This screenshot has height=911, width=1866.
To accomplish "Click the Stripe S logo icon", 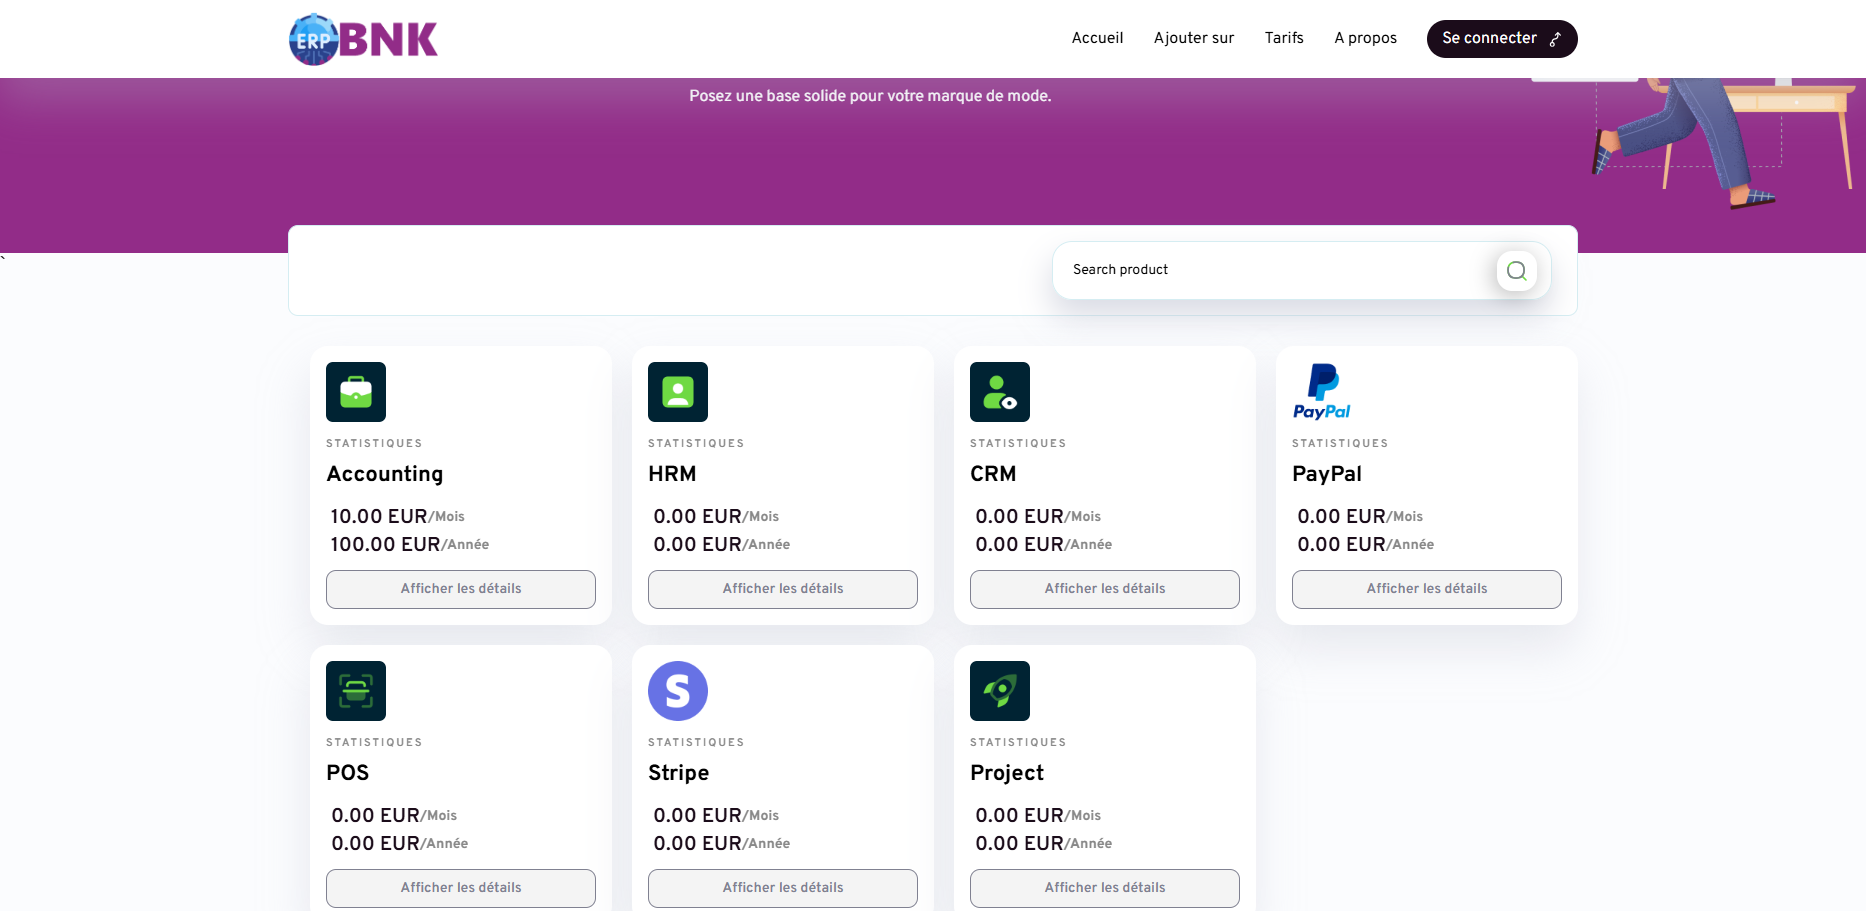I will pyautogui.click(x=678, y=691).
